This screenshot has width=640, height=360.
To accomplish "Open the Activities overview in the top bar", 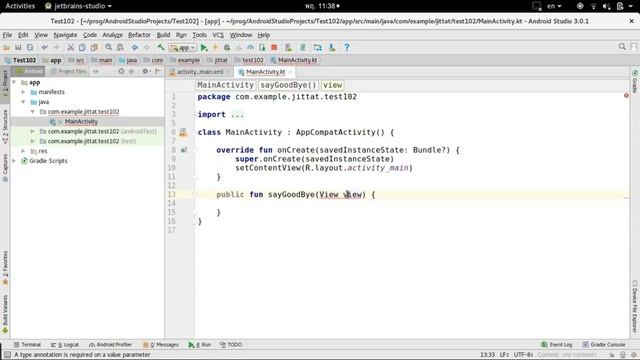I will tap(20, 6).
